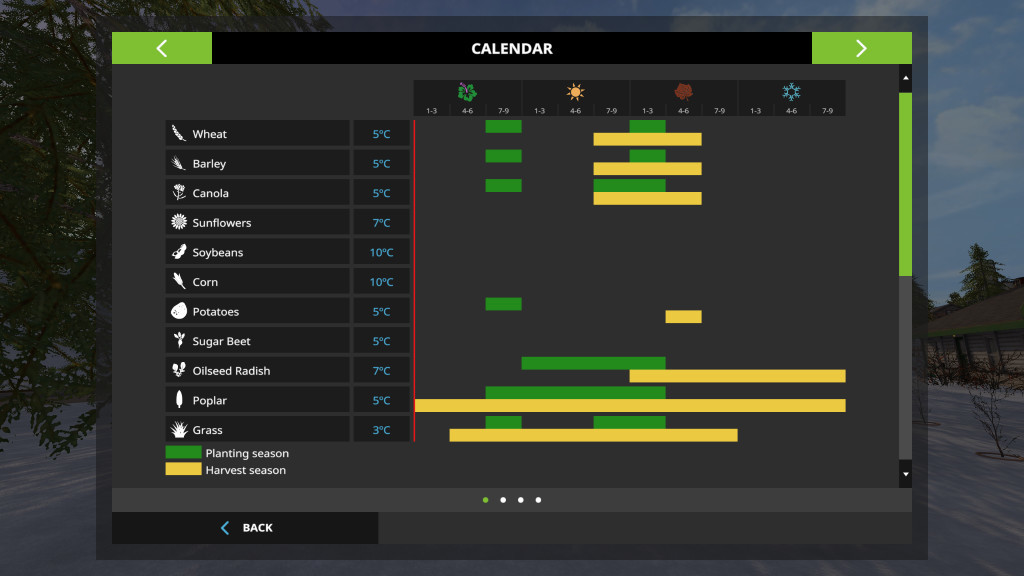
Task: Click the Poplar yellow harvest bar
Action: (x=630, y=406)
